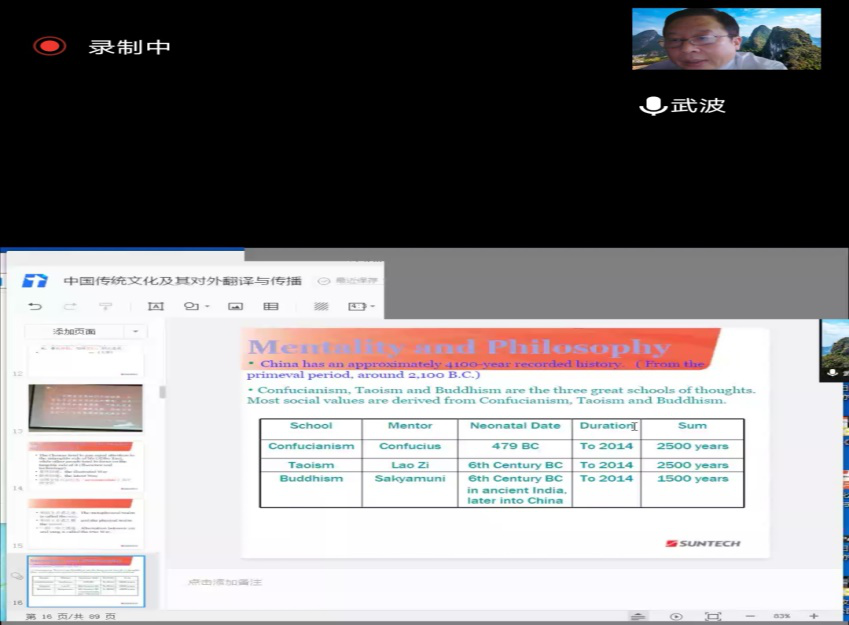Insert a table from toolbar

[x=271, y=306]
